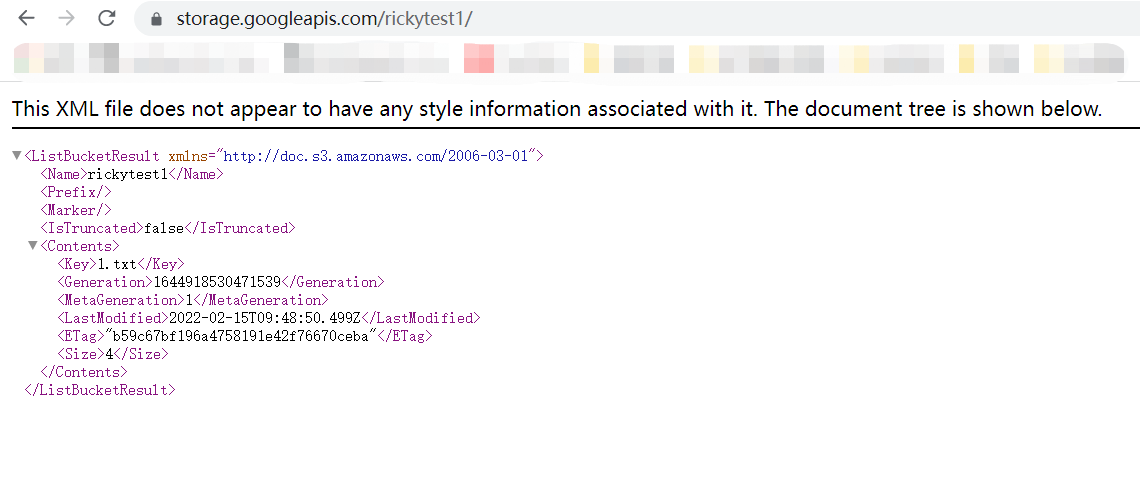Screen dimensions: 1140x487
Task: Click the red blurred bookmark item
Action: [x=479, y=59]
